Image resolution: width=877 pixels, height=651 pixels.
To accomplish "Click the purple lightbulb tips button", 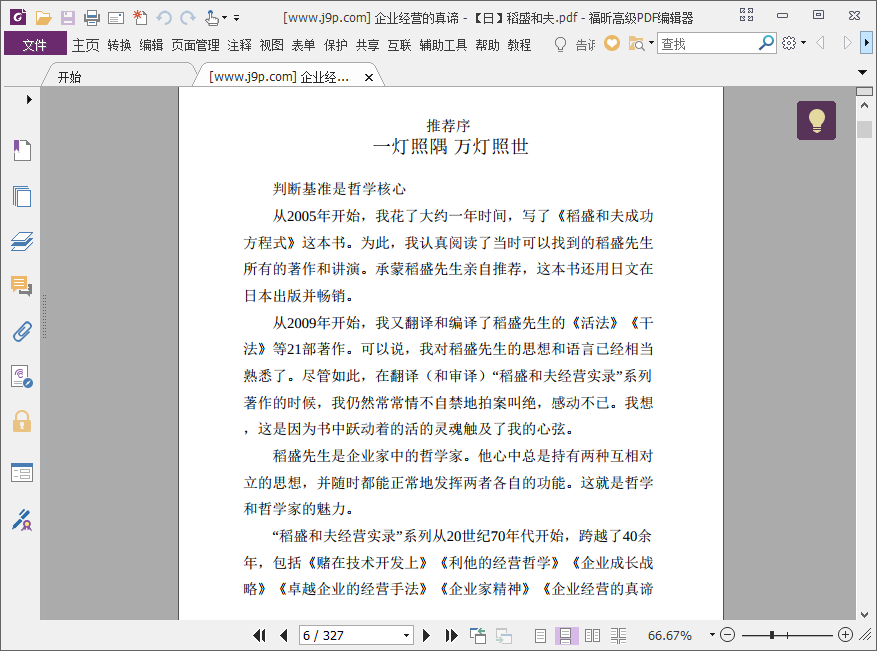I will 817,120.
